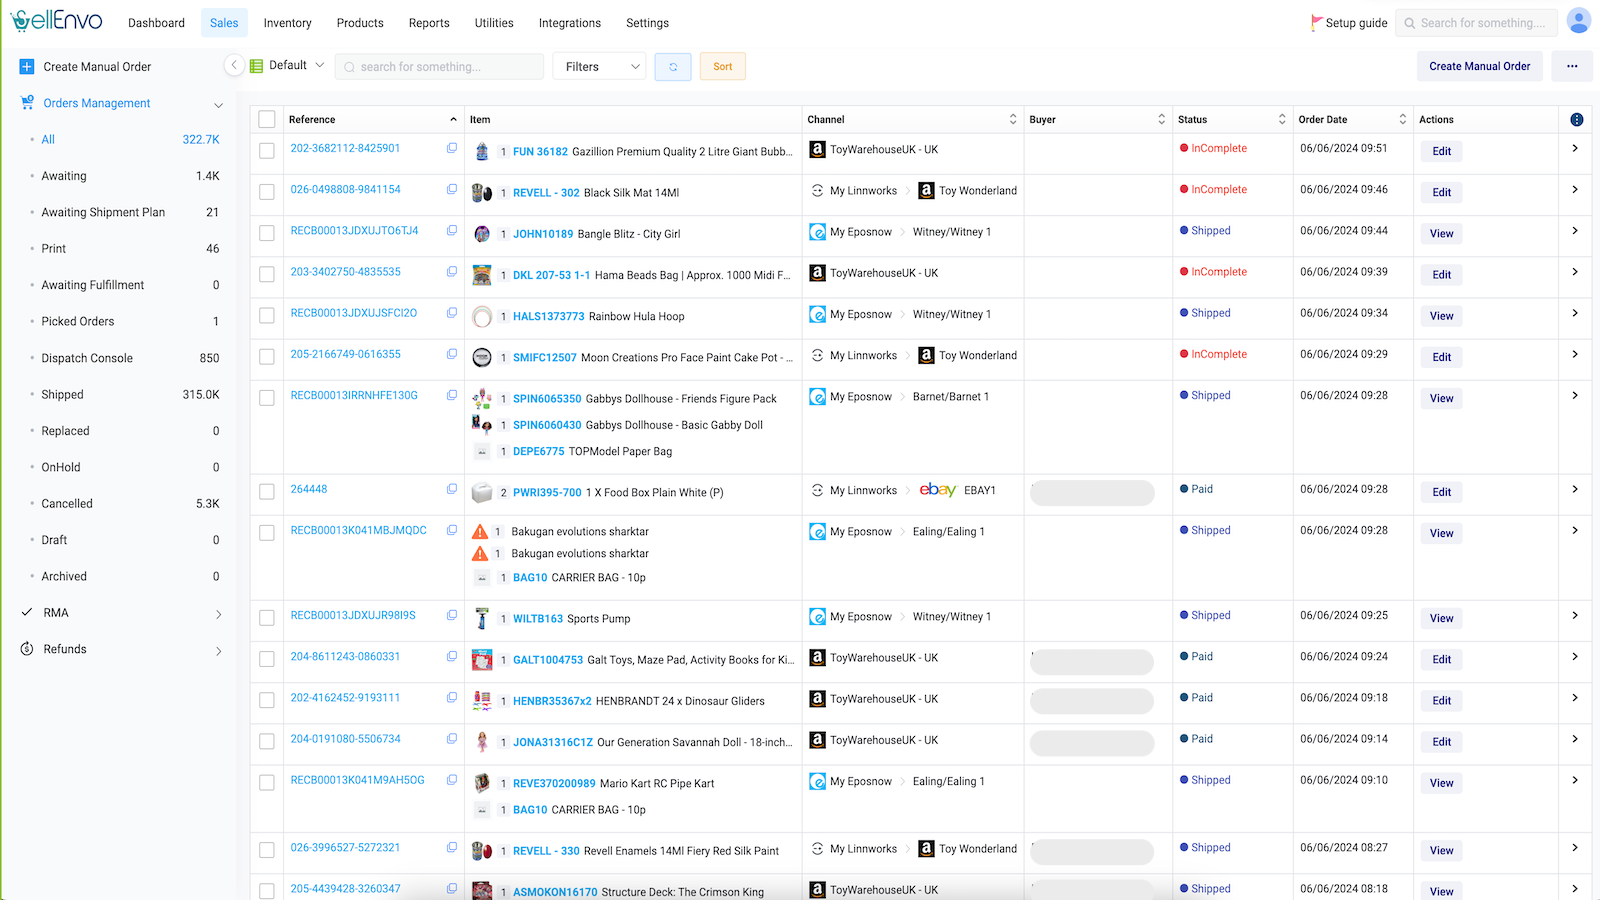The width and height of the screenshot is (1600, 900).
Task: Expand row arrow for order 026-0498808-9841154
Action: coord(1575,190)
